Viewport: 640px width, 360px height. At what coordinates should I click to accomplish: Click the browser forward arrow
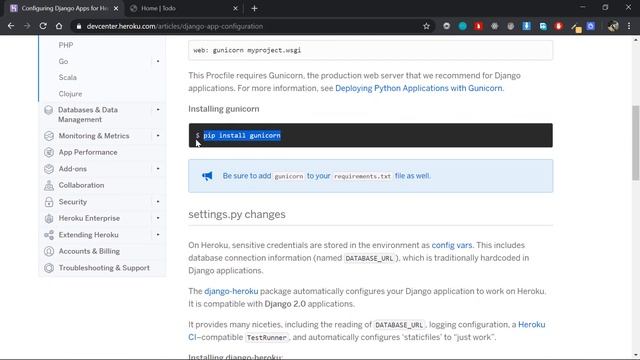point(27,26)
